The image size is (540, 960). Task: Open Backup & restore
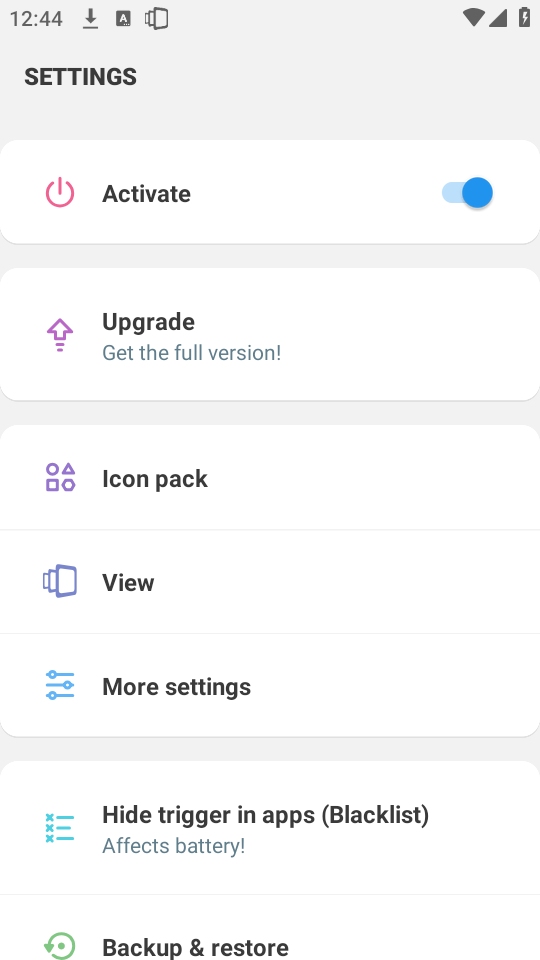click(x=270, y=928)
